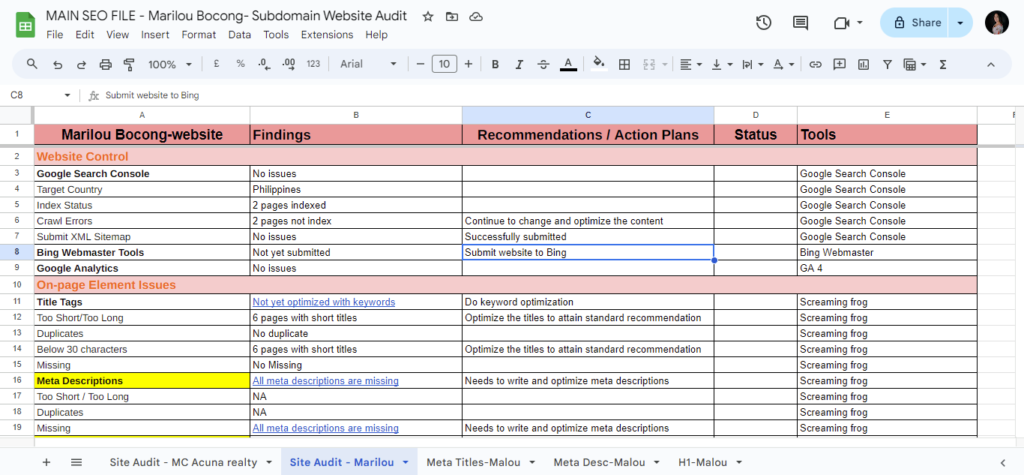Click the font size field
The height and width of the screenshot is (475, 1024).
click(x=444, y=64)
